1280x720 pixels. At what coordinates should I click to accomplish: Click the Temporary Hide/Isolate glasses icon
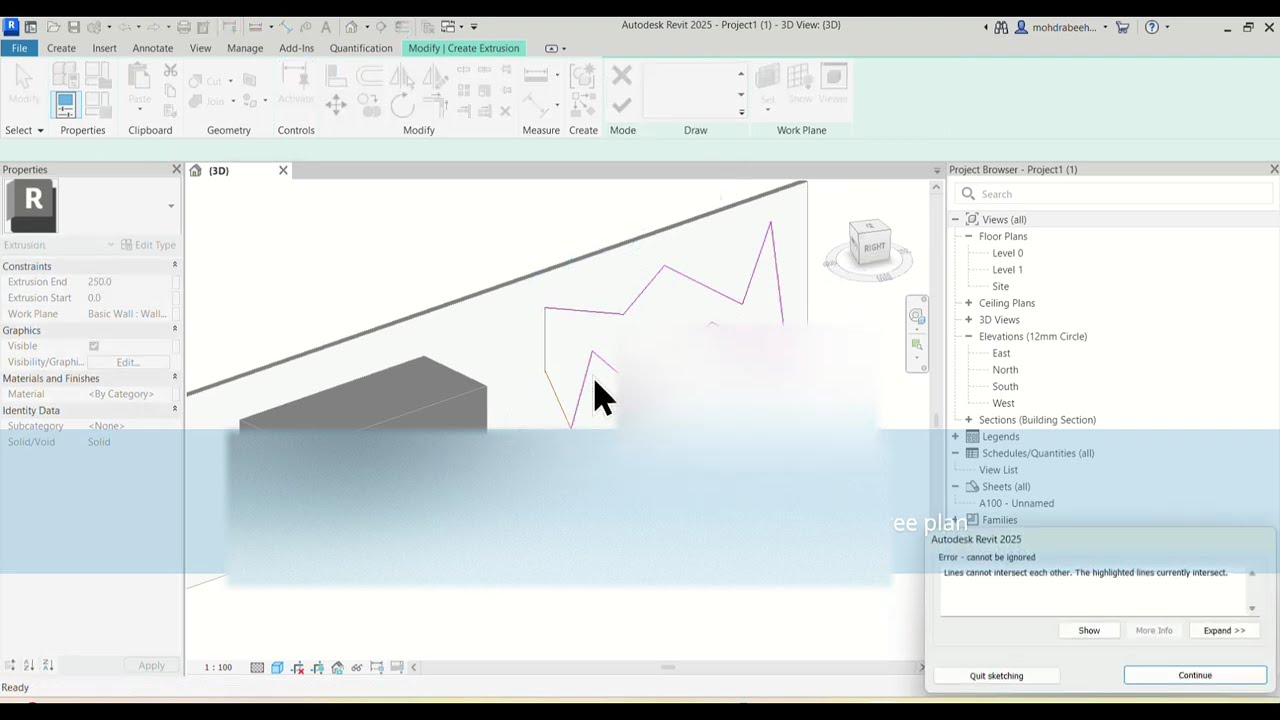(x=357, y=667)
